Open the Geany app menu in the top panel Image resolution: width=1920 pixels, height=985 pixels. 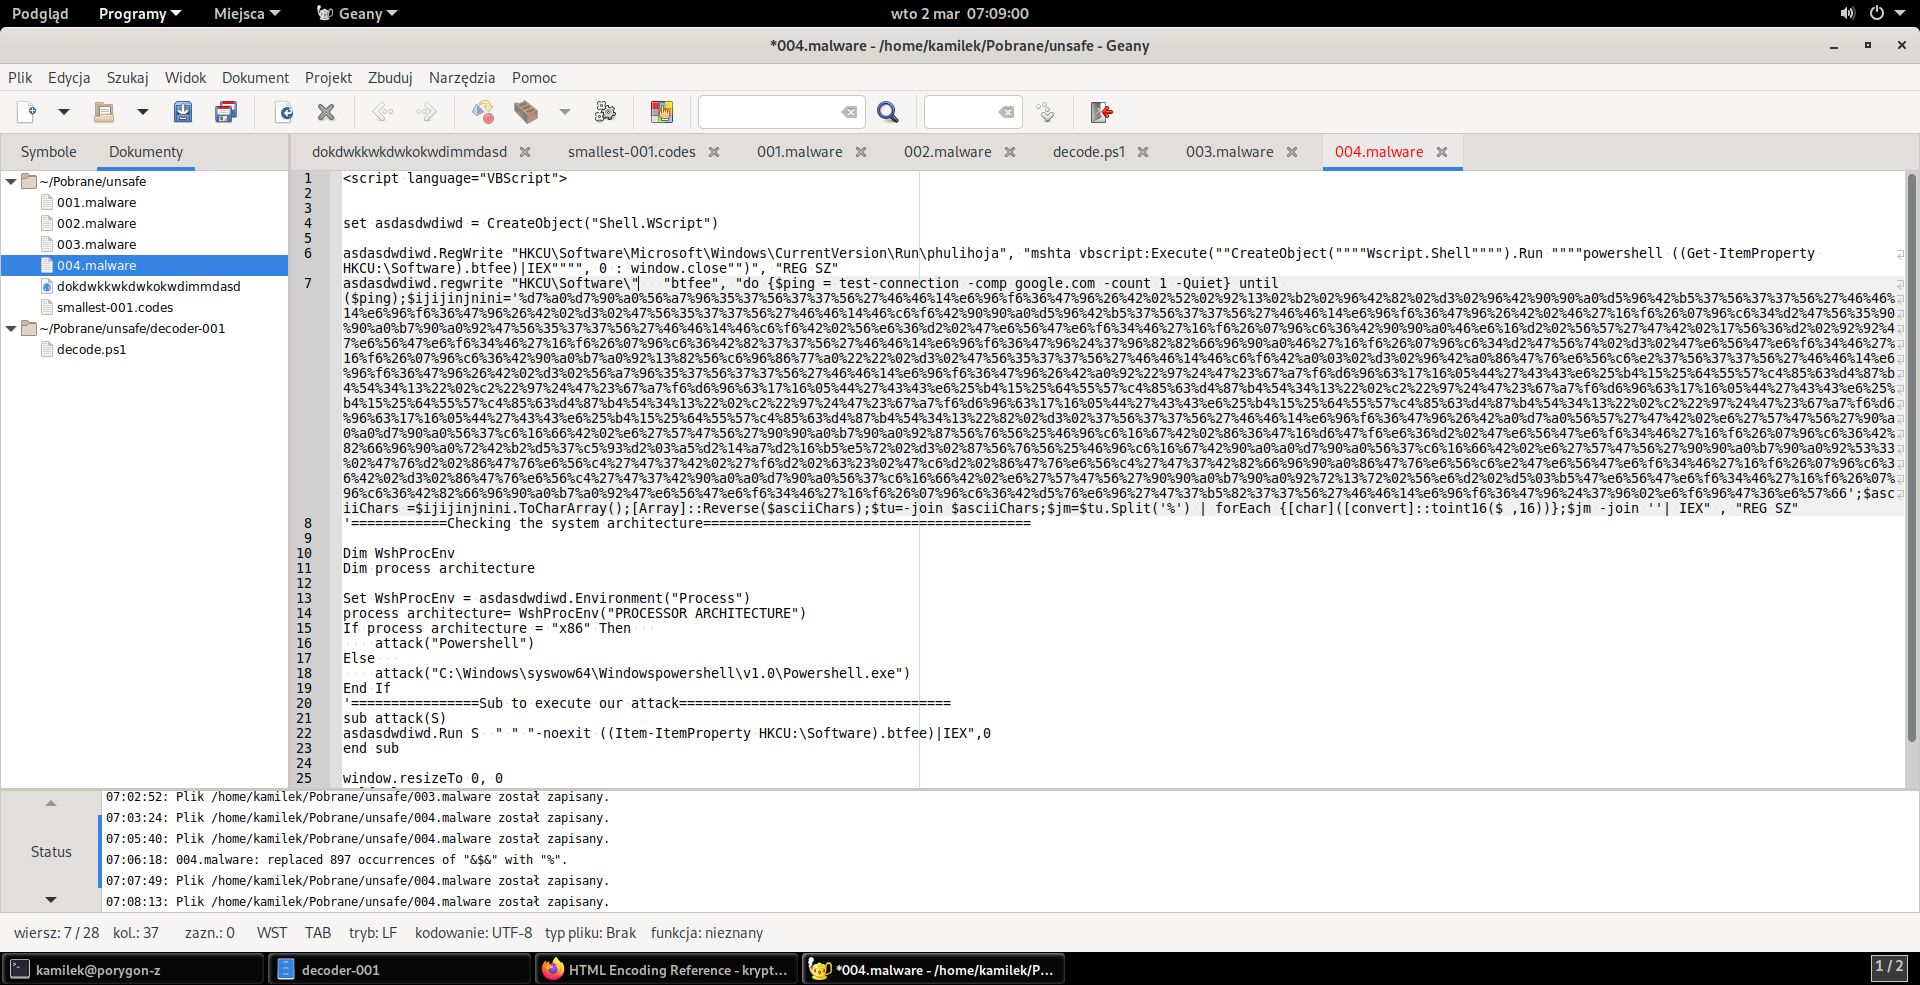click(x=357, y=14)
